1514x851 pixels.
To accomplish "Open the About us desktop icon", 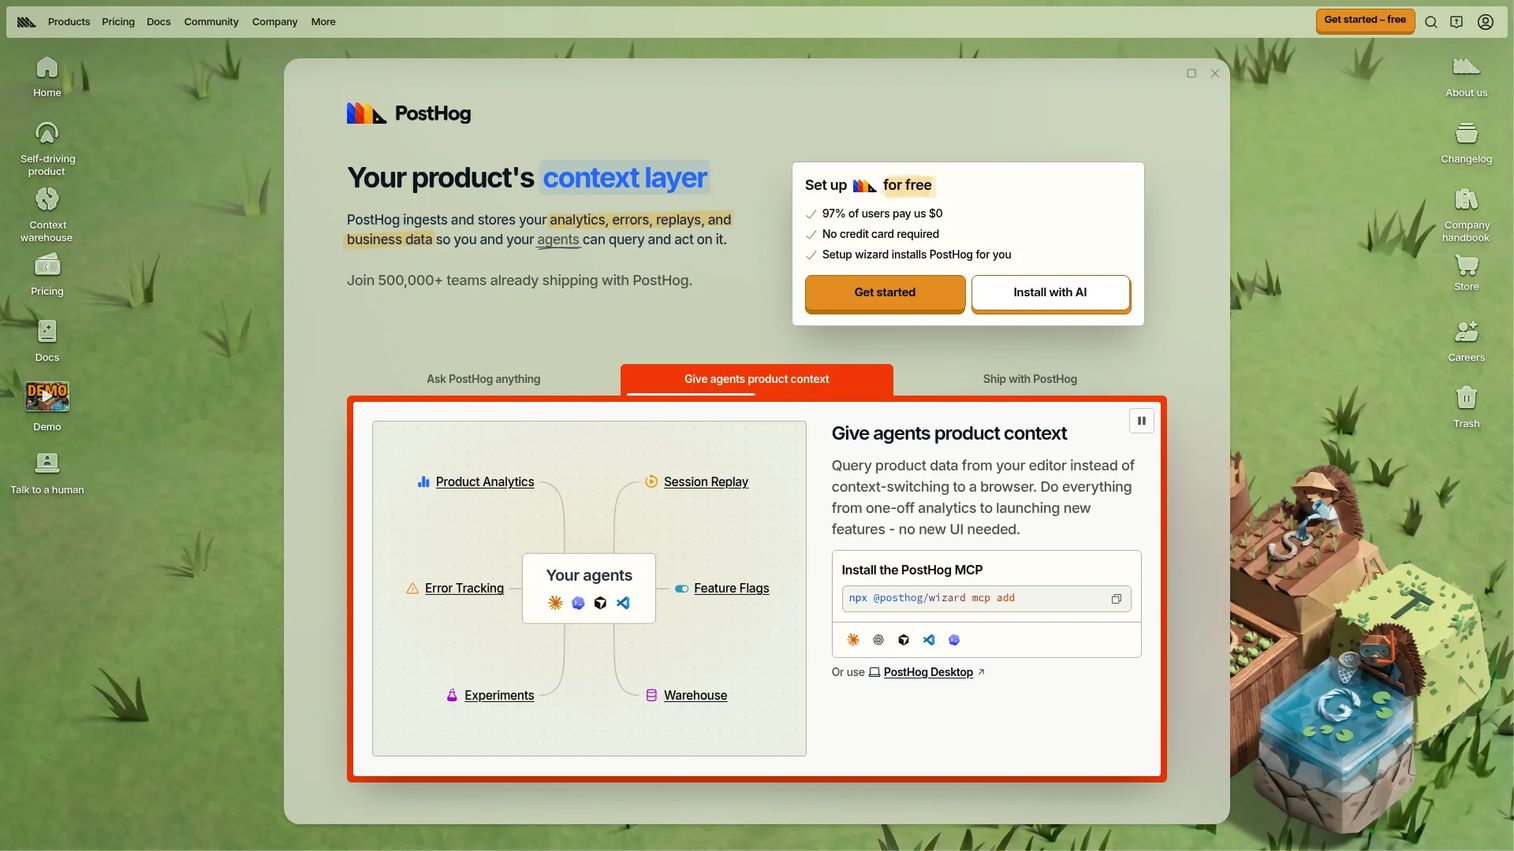I will click(x=1466, y=77).
